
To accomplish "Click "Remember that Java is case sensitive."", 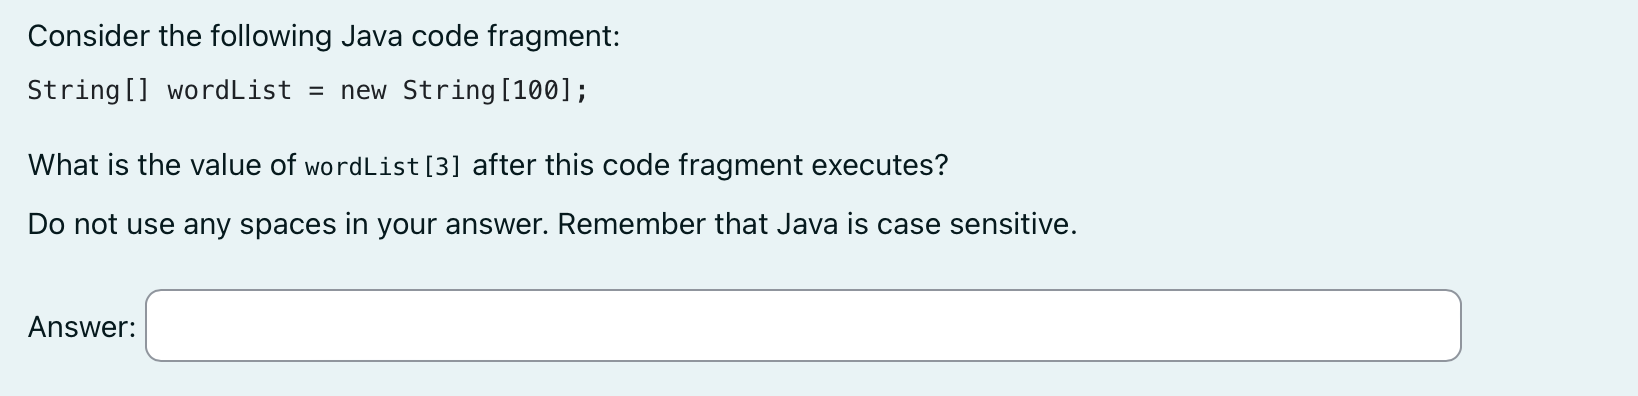I will 817,224.
